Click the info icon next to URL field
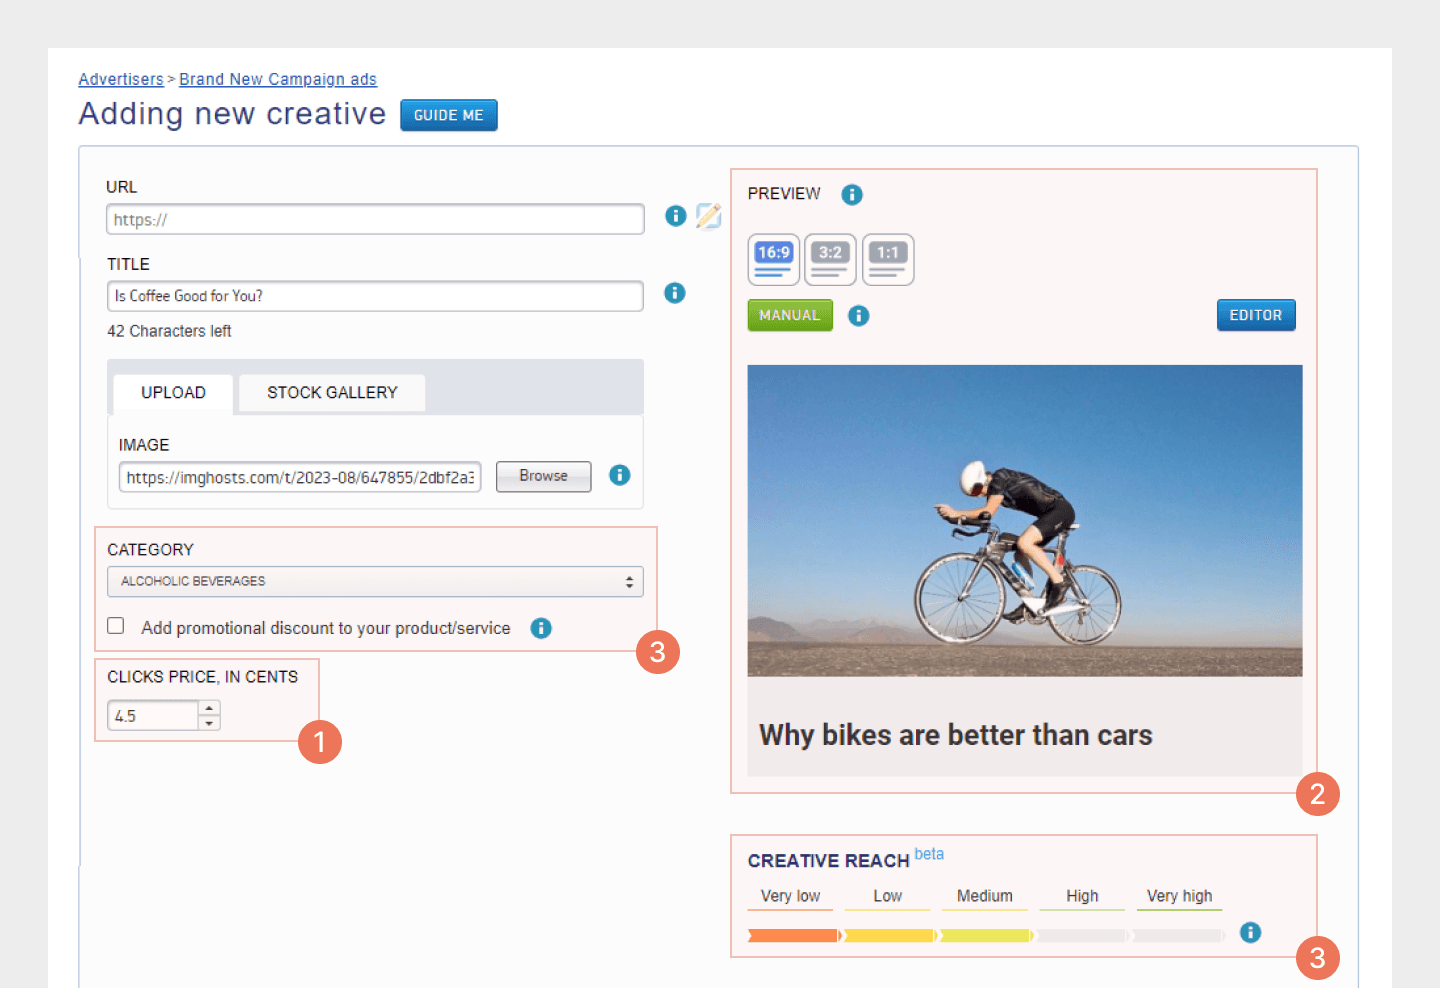1440x988 pixels. [x=676, y=216]
